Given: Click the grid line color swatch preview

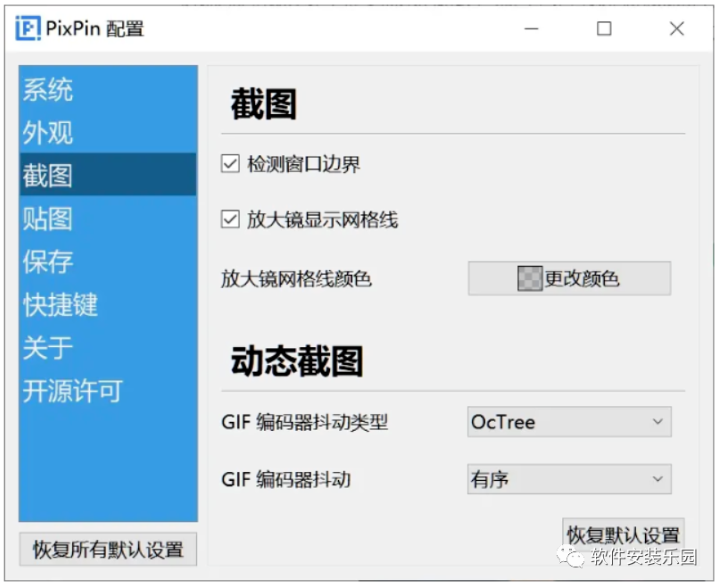Looking at the screenshot, I should (x=530, y=278).
